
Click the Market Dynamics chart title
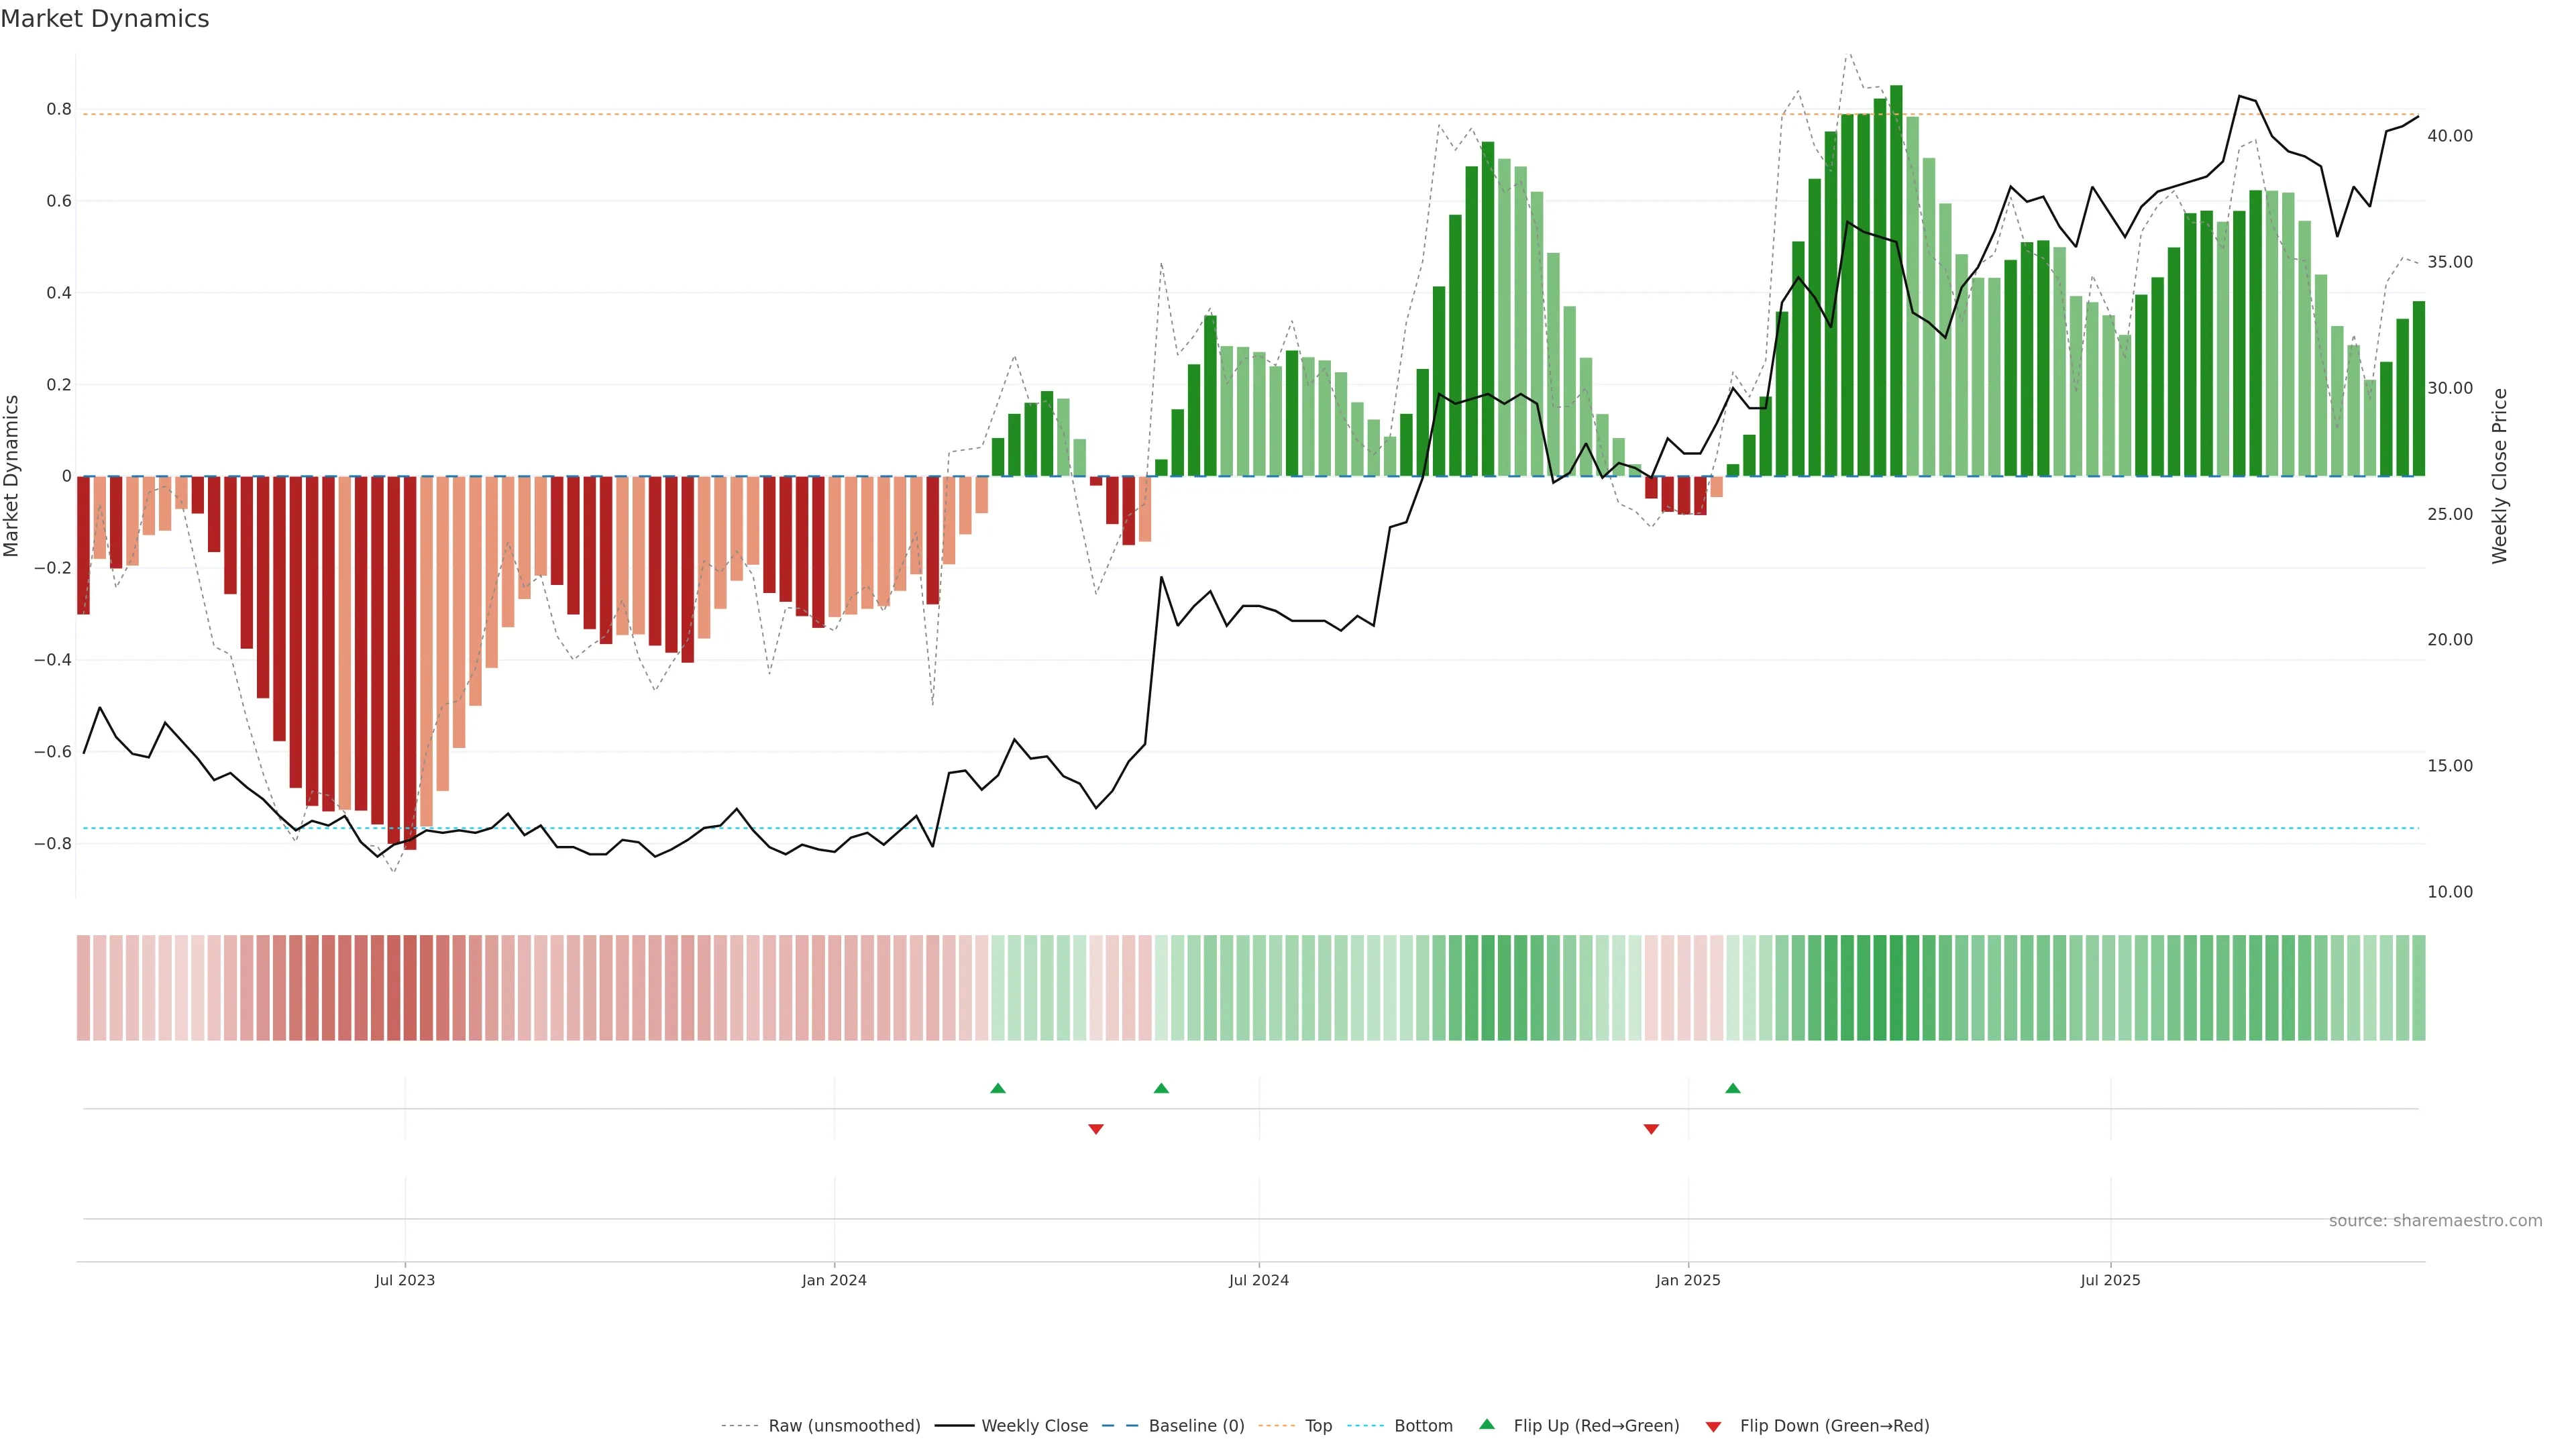(x=105, y=19)
